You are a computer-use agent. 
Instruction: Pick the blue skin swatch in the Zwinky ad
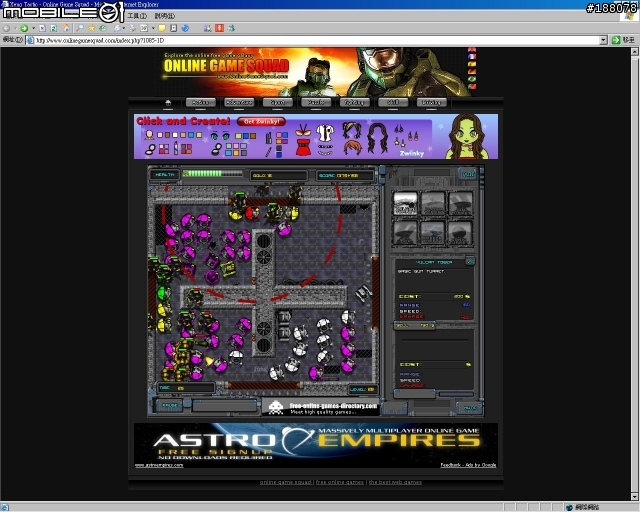191,135
